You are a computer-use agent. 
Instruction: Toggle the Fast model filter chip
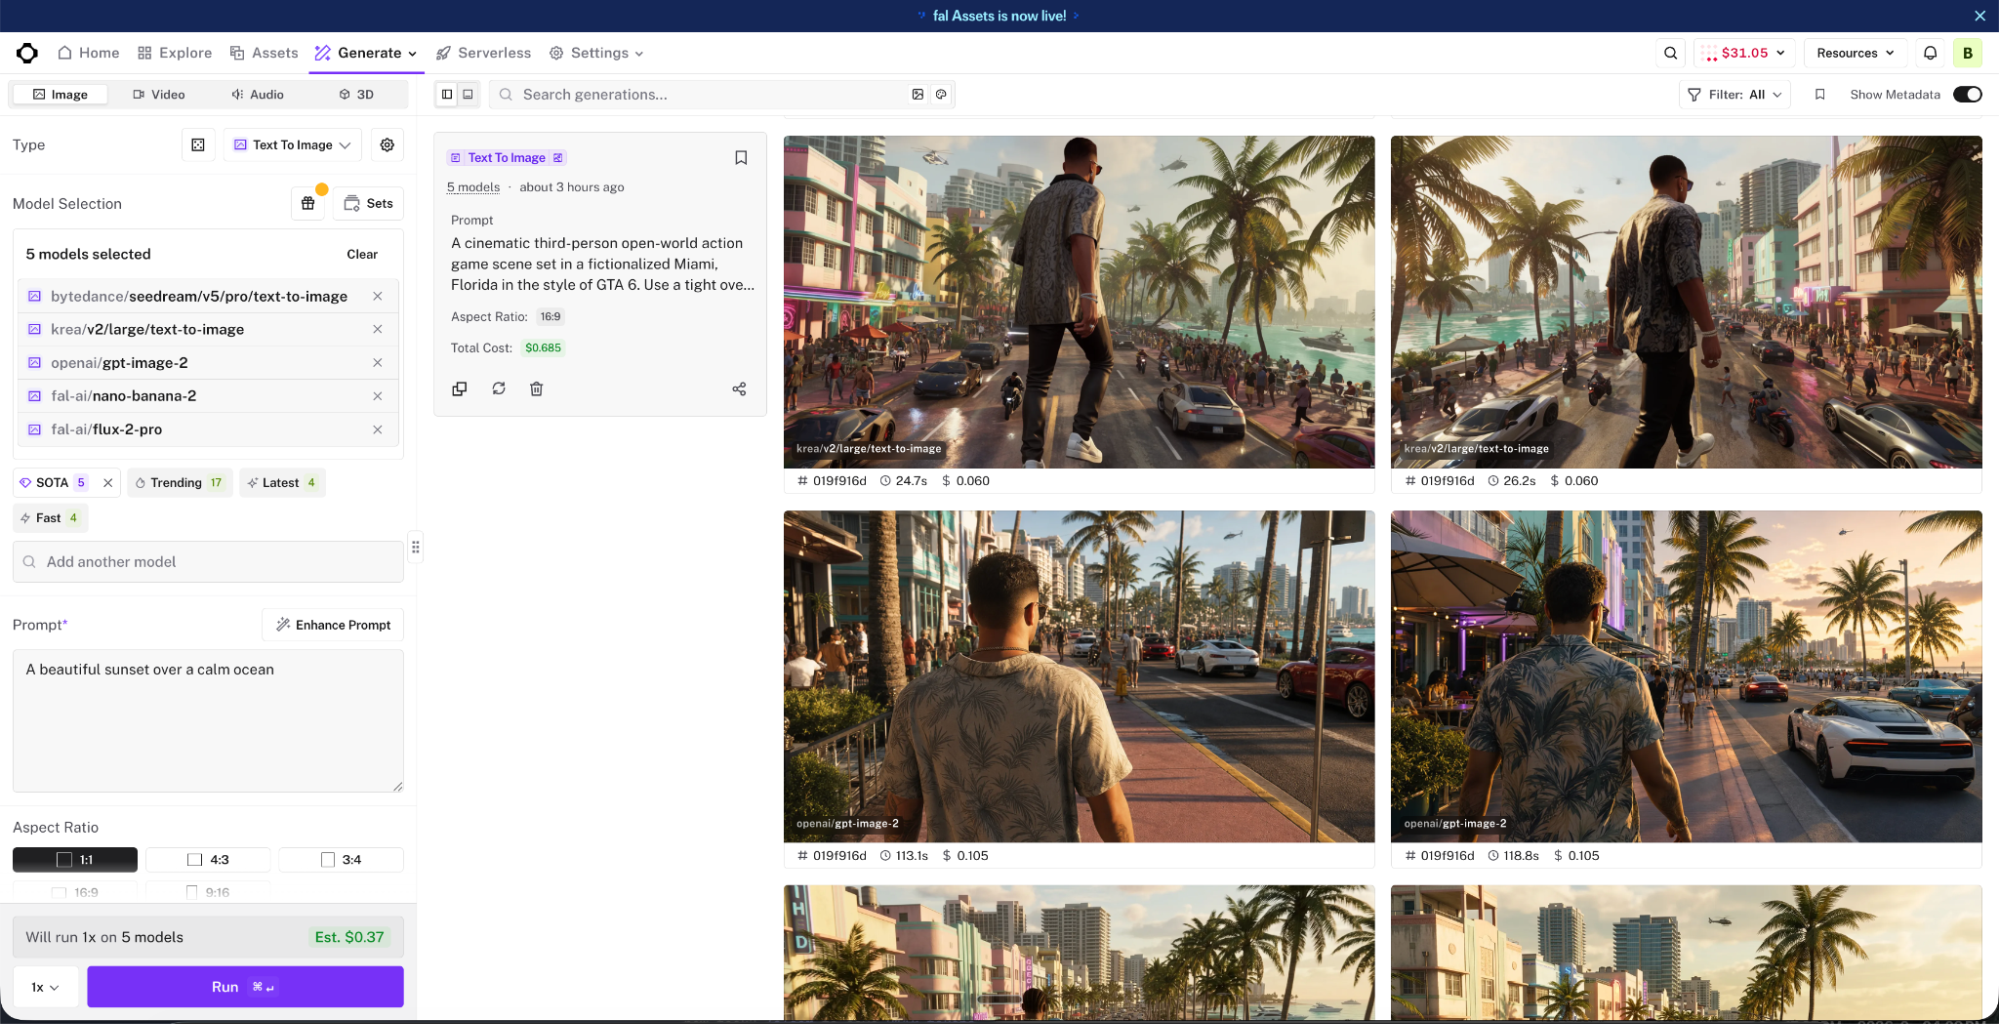tap(50, 518)
